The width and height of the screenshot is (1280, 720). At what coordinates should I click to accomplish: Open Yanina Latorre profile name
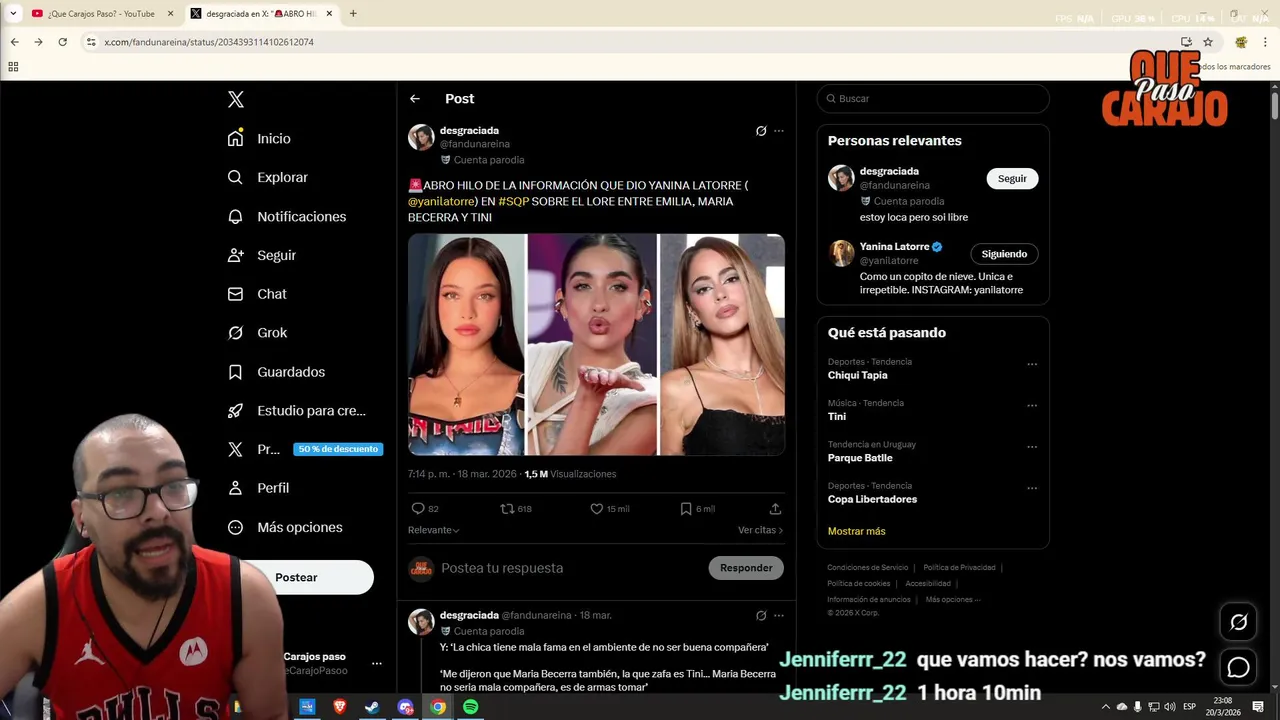pos(894,246)
